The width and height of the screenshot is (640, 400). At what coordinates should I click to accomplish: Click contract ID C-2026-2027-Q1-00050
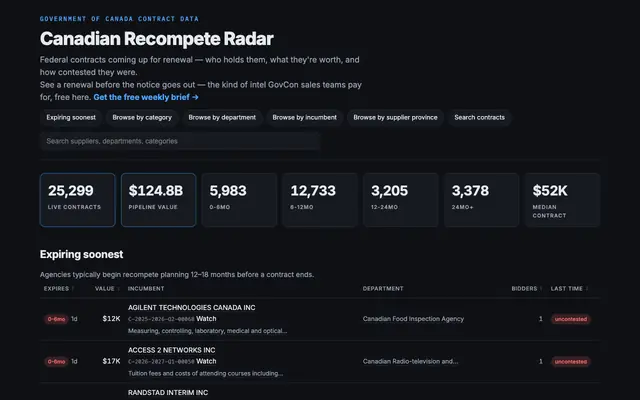tap(161, 362)
